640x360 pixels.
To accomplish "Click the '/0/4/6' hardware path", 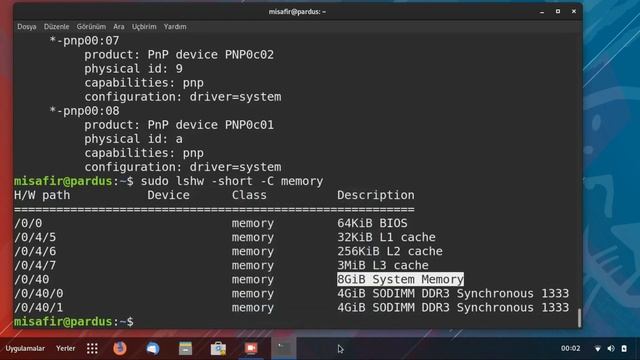I will tap(35, 251).
